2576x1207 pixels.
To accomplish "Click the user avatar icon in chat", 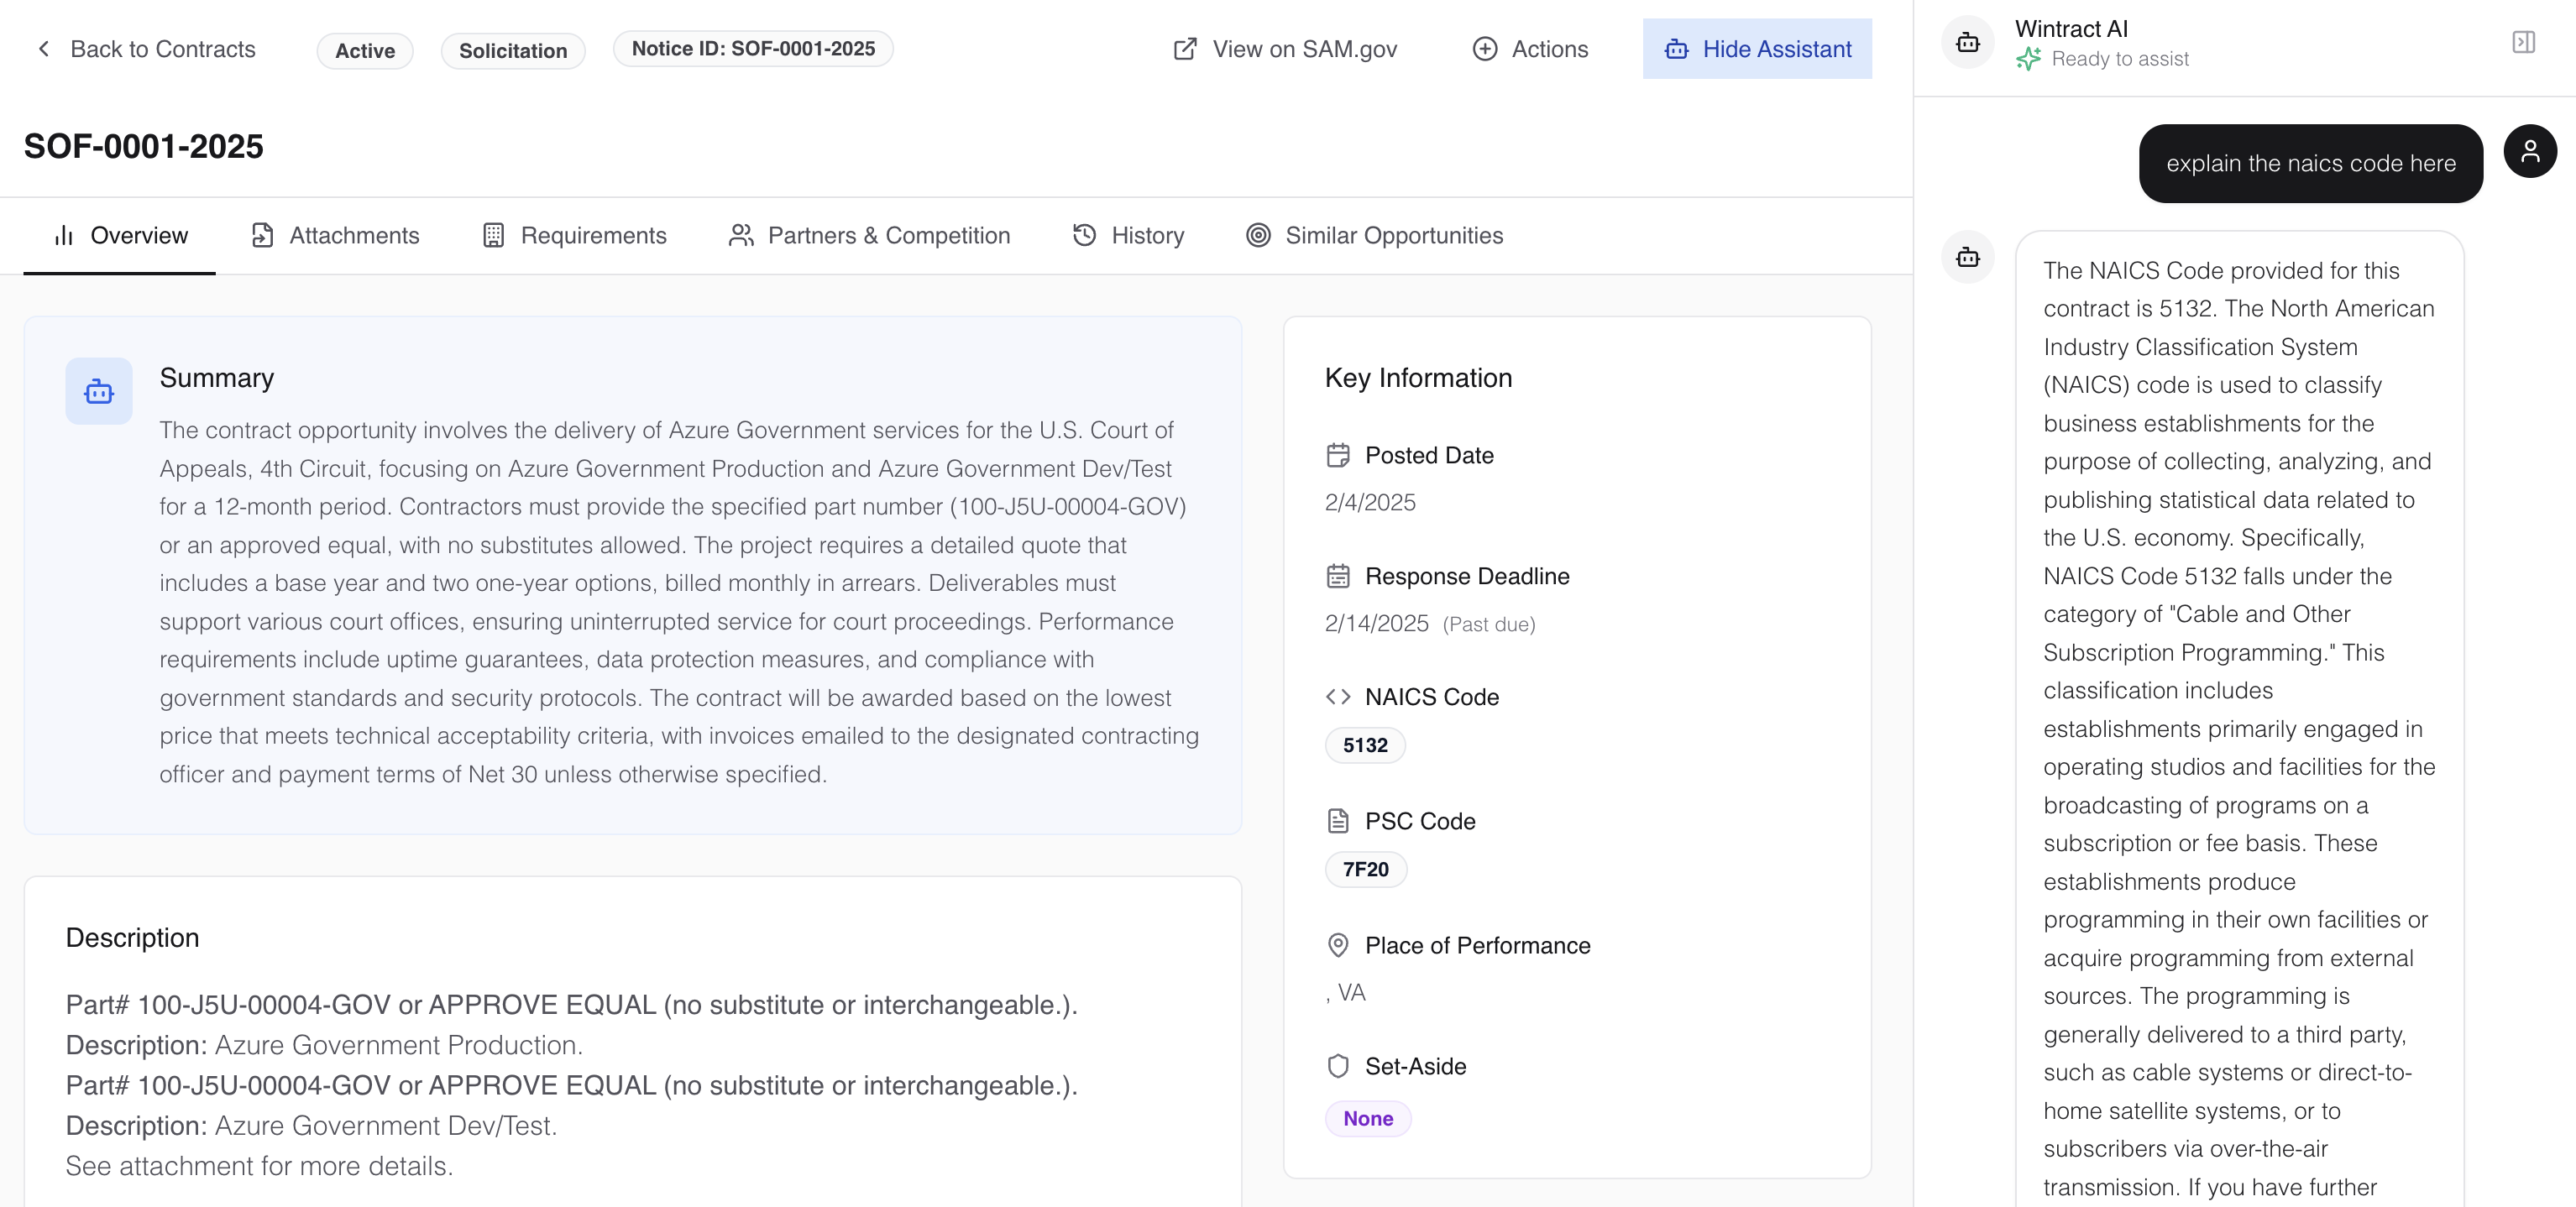I will click(x=2529, y=152).
